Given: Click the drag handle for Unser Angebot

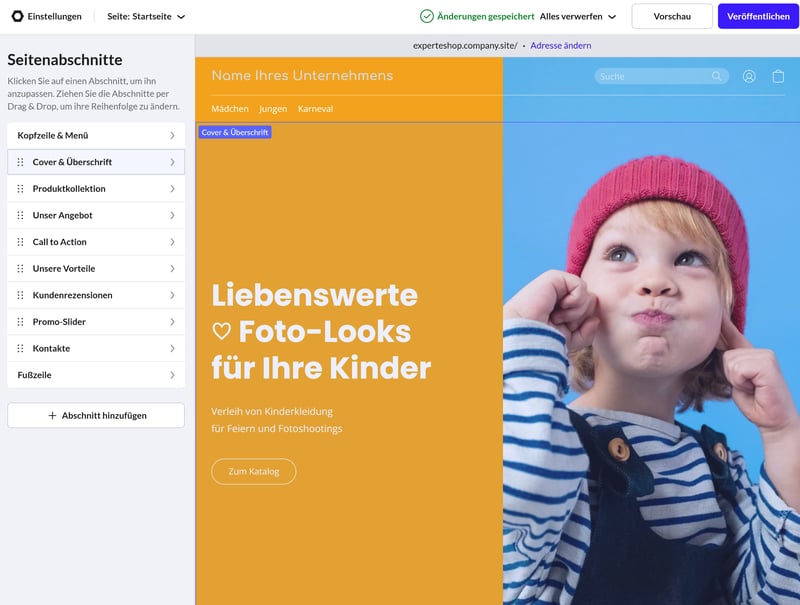Looking at the screenshot, I should (20, 215).
